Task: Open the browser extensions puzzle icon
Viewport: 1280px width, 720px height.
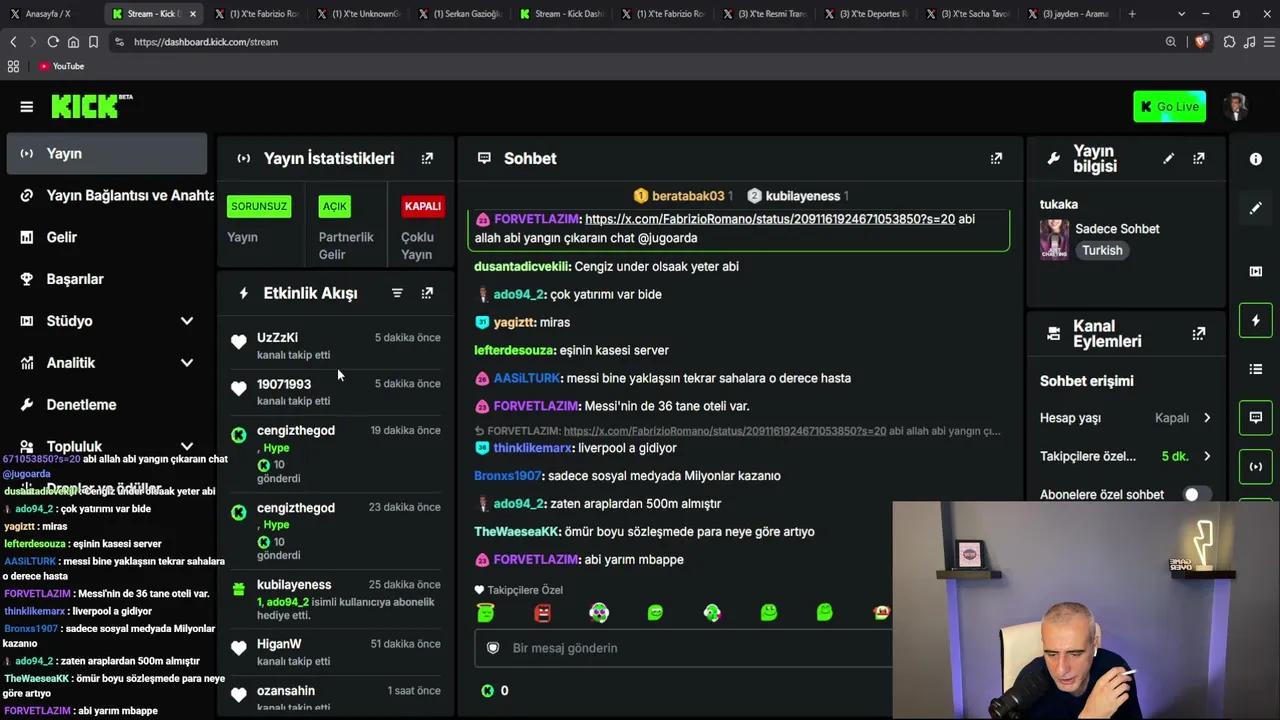Action: pos(1229,42)
